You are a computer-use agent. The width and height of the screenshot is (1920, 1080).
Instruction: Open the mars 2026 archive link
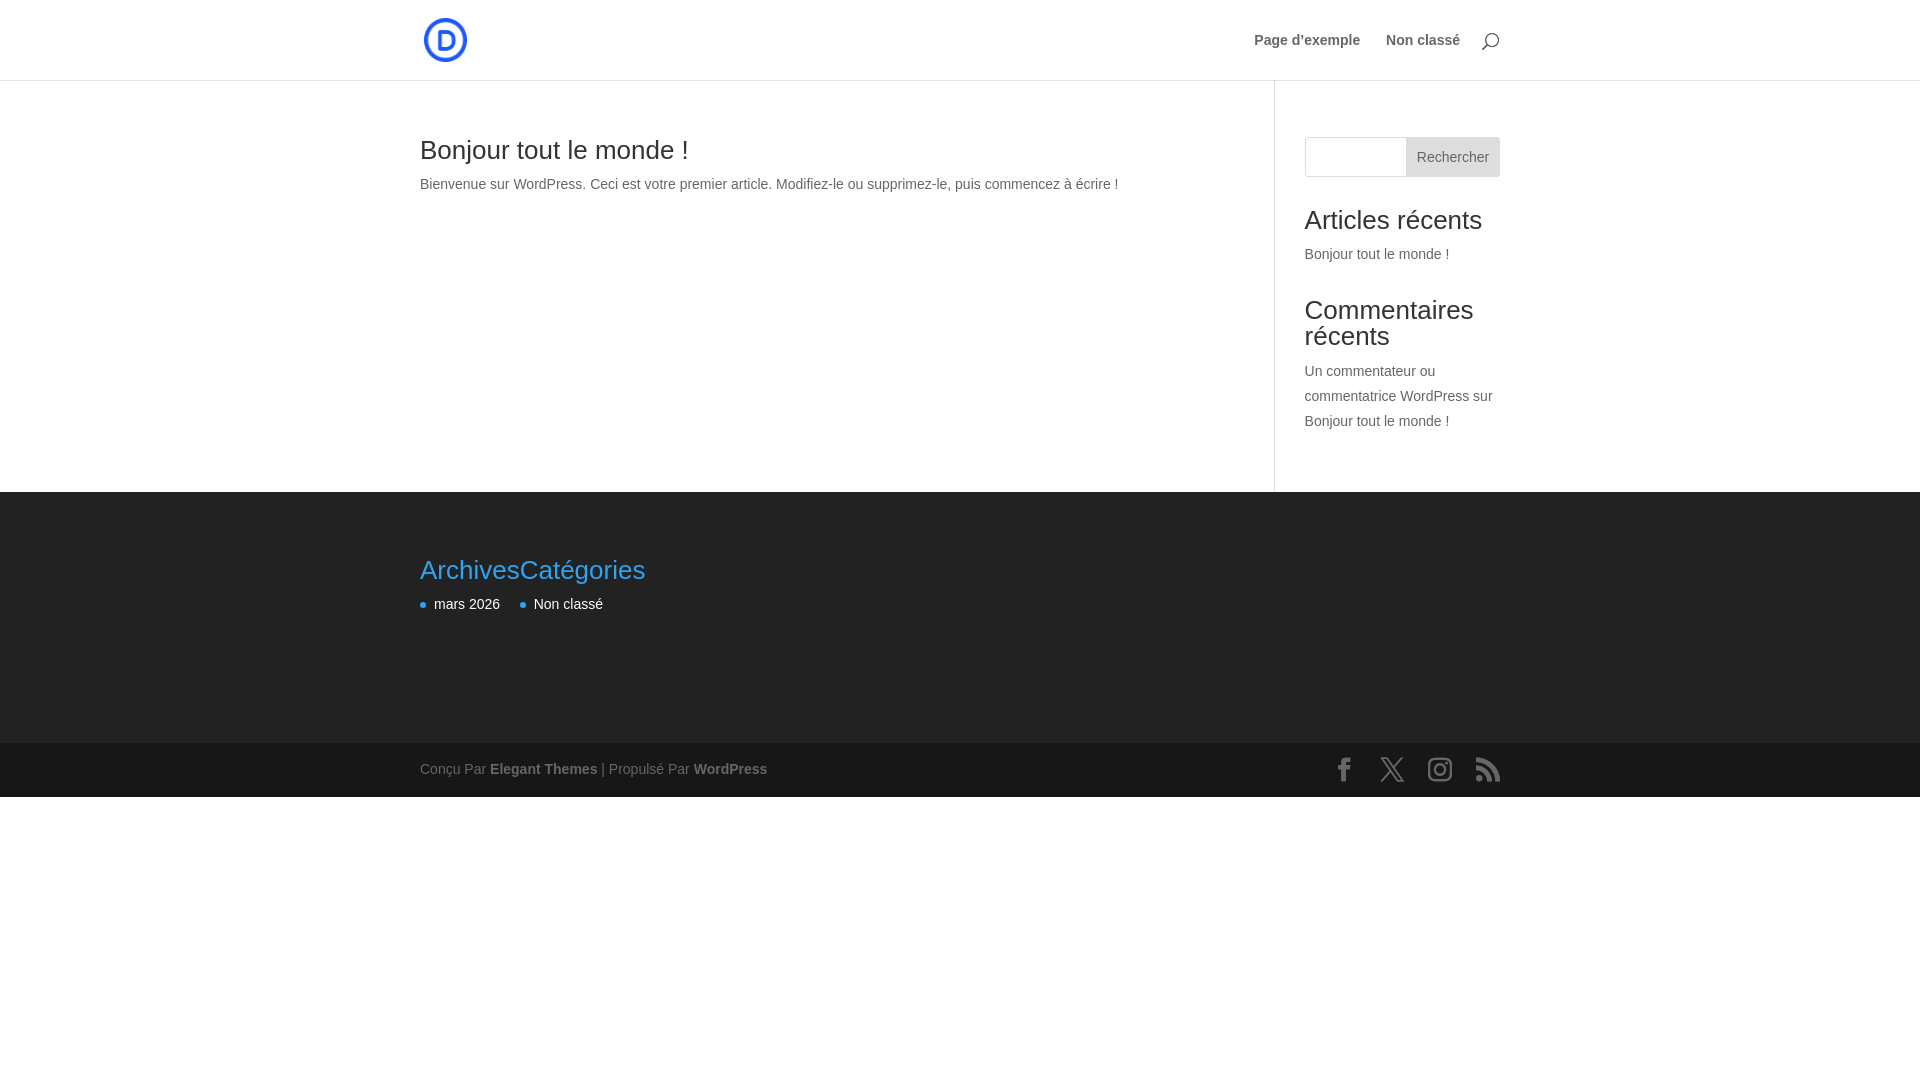(467, 604)
